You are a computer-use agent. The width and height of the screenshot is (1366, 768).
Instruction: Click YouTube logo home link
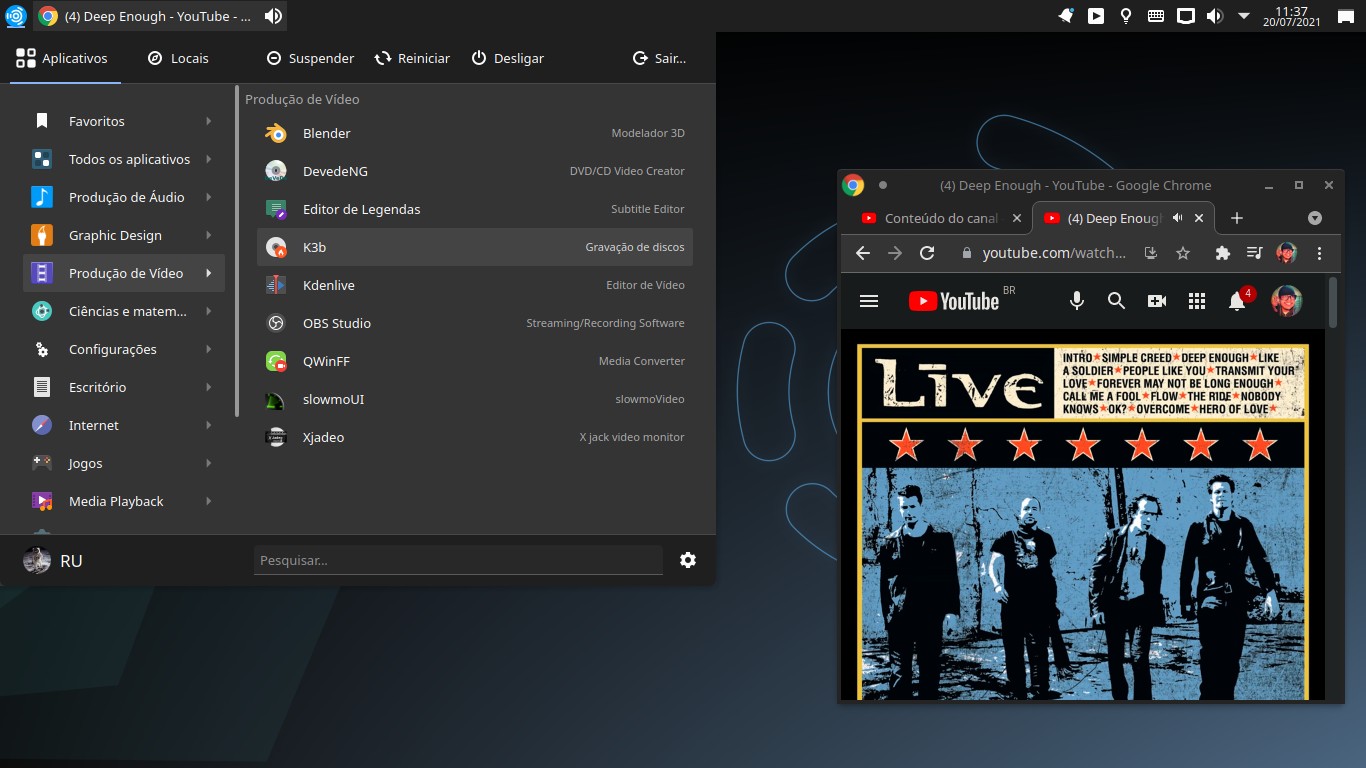point(954,301)
